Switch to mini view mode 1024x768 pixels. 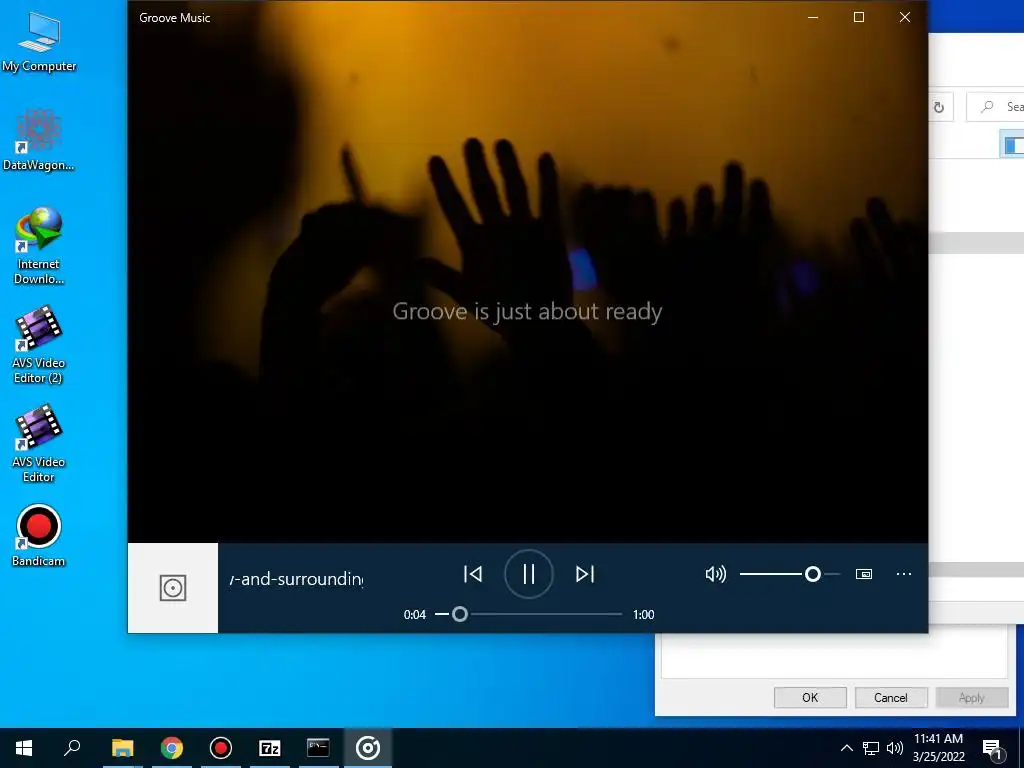[x=864, y=574]
